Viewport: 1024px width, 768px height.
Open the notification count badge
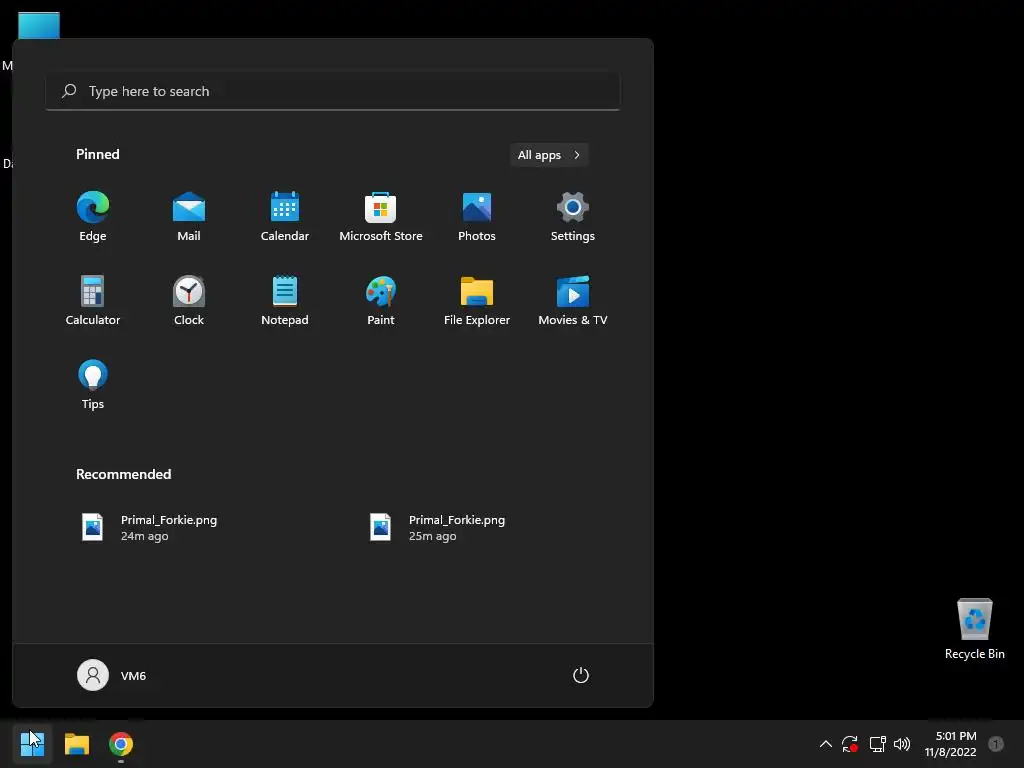click(x=996, y=744)
